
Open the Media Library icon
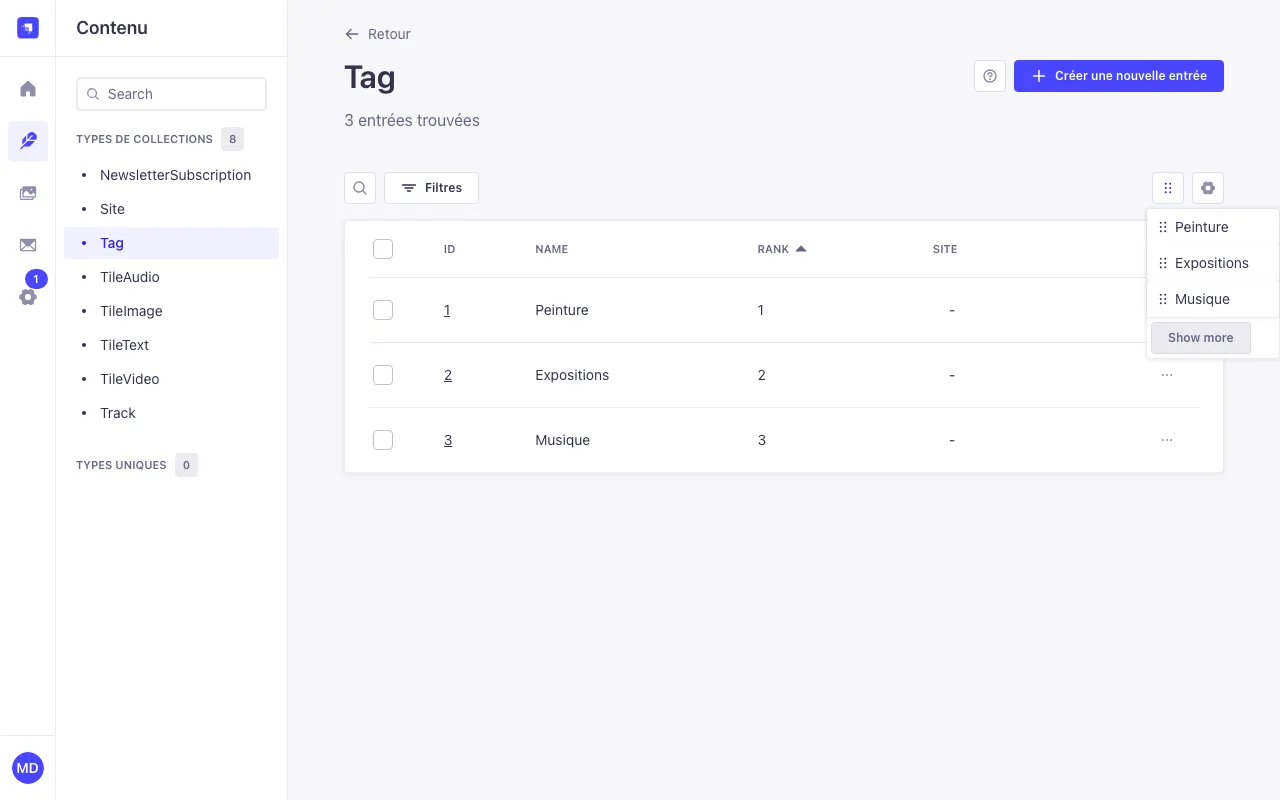click(x=28, y=193)
